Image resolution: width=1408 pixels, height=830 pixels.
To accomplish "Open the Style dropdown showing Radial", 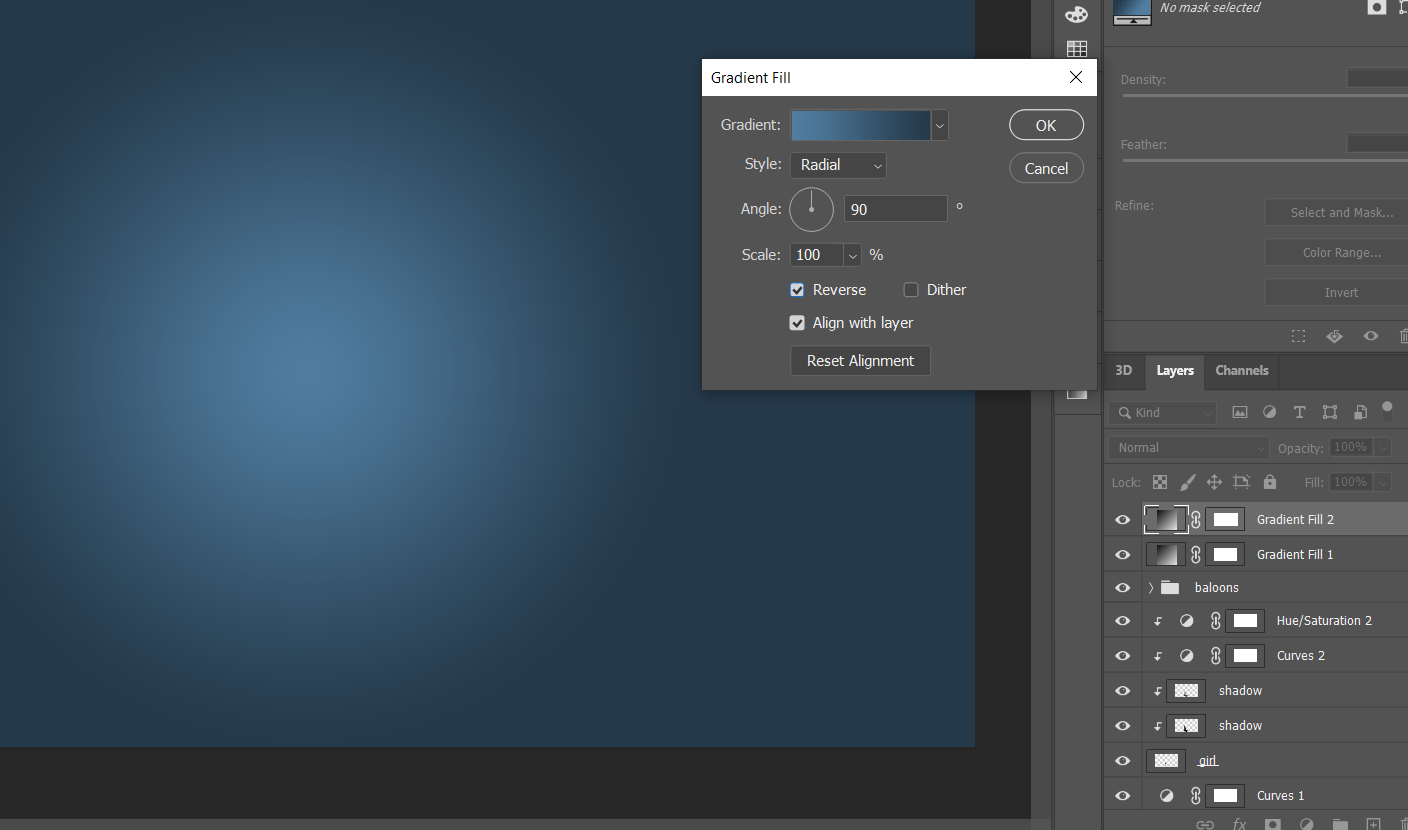I will (x=838, y=165).
